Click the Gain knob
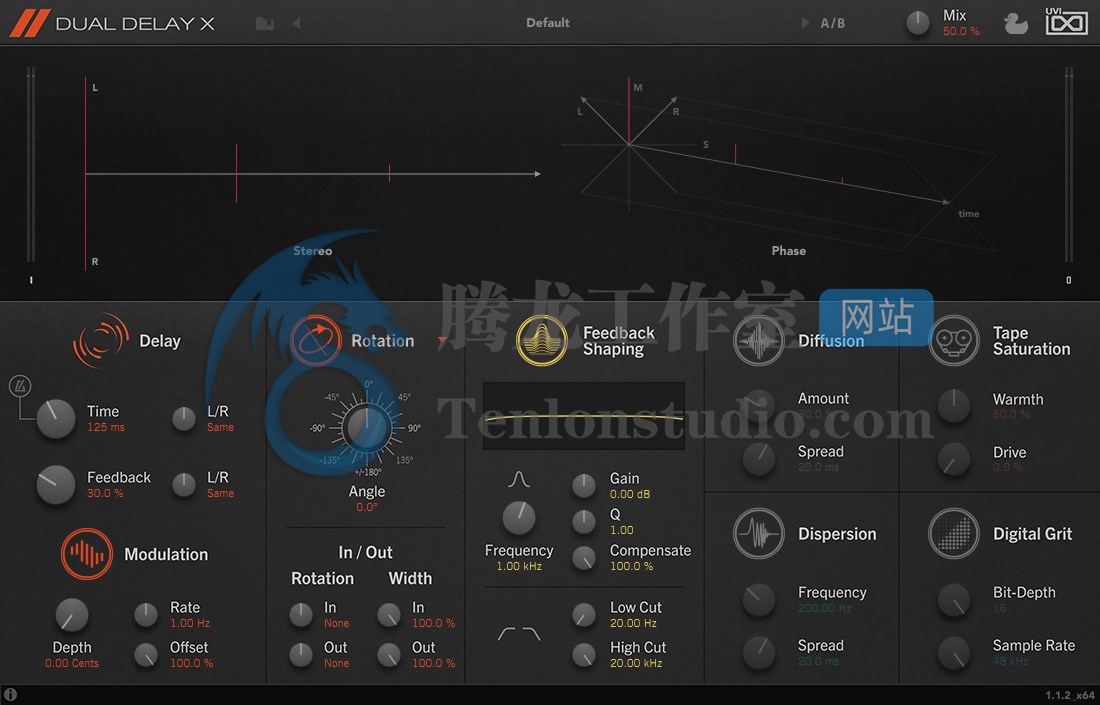 [584, 485]
